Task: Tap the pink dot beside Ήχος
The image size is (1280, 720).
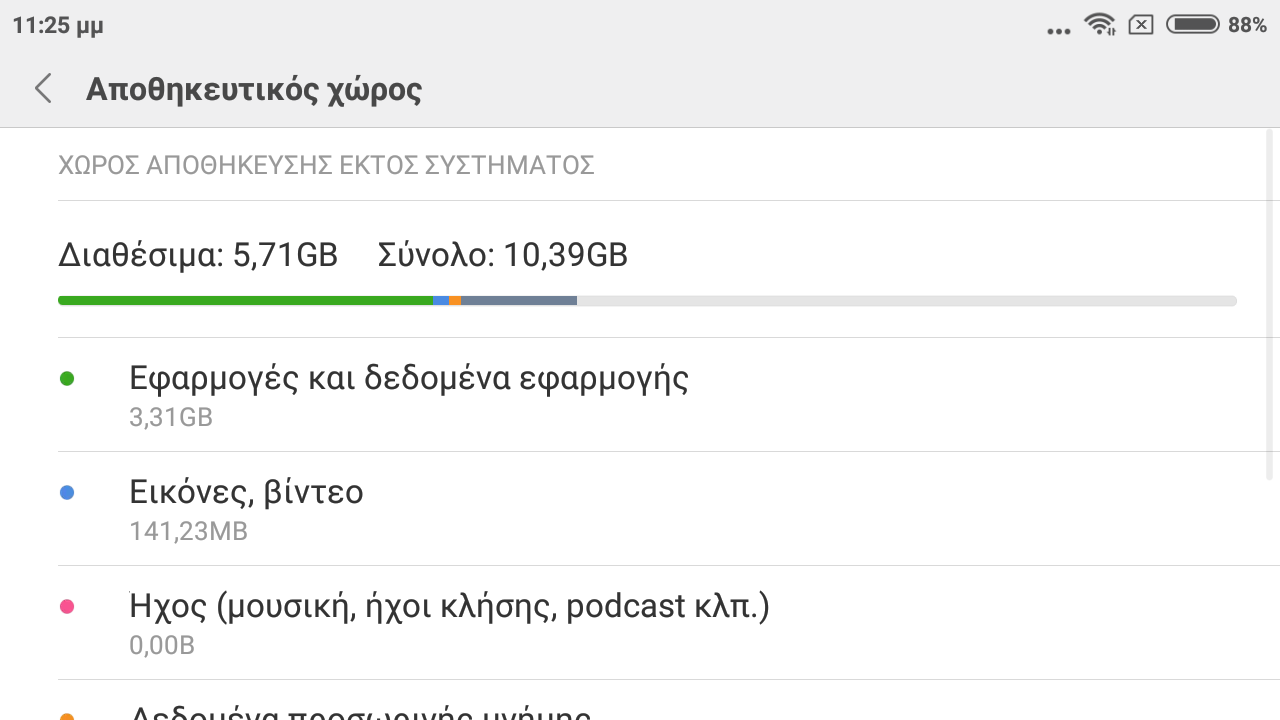Action: tap(67, 606)
